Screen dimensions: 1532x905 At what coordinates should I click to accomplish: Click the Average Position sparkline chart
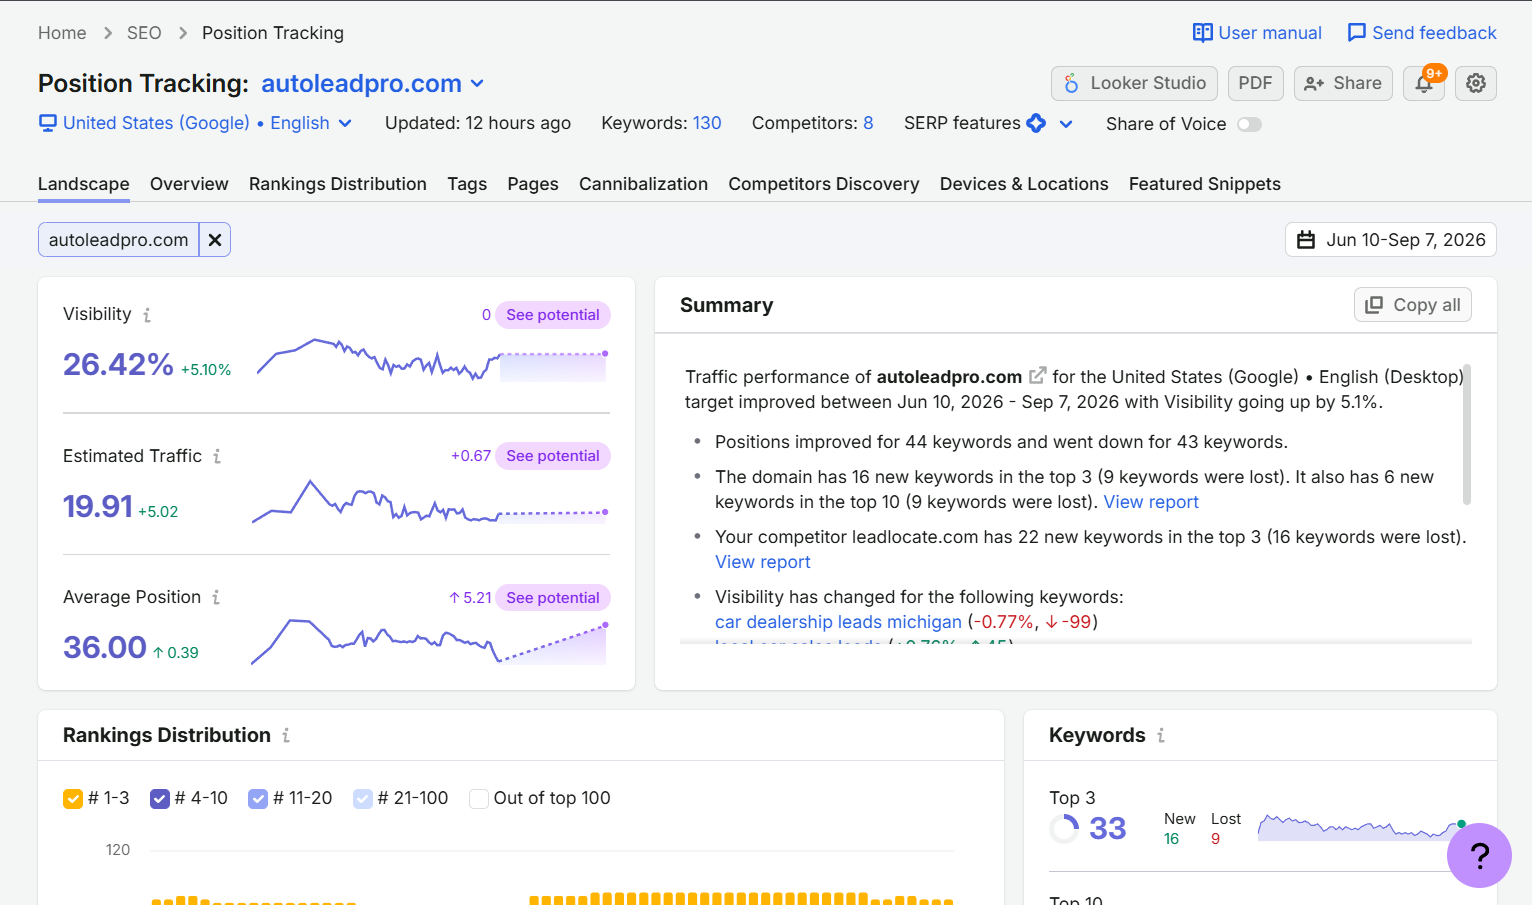pyautogui.click(x=429, y=642)
